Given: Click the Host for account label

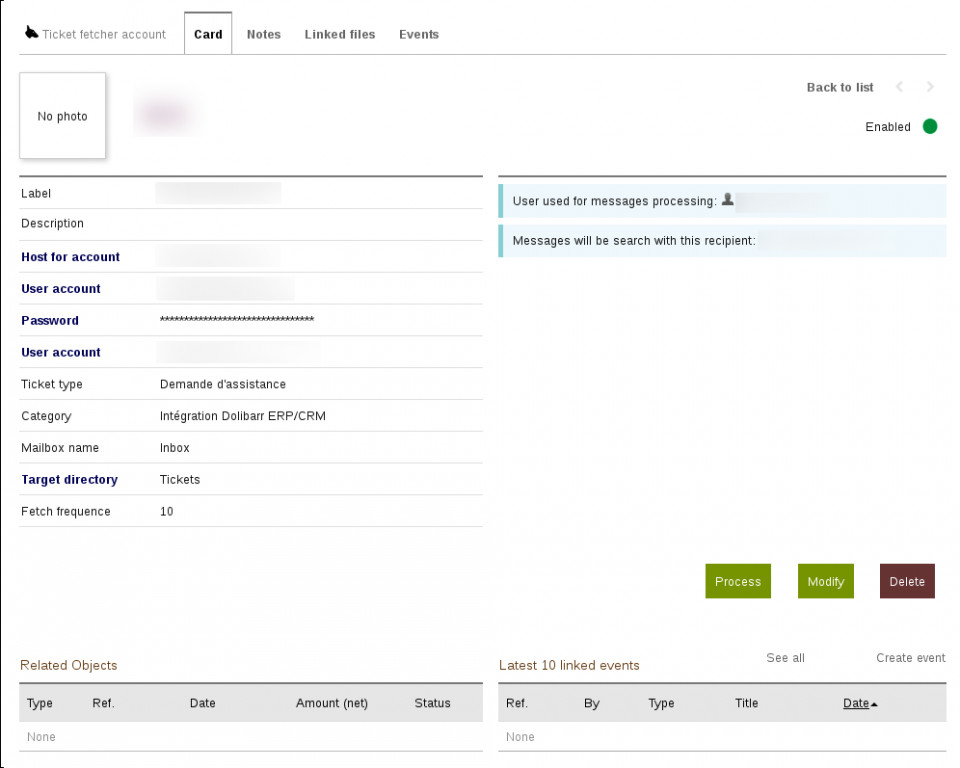Looking at the screenshot, I should tap(70, 257).
